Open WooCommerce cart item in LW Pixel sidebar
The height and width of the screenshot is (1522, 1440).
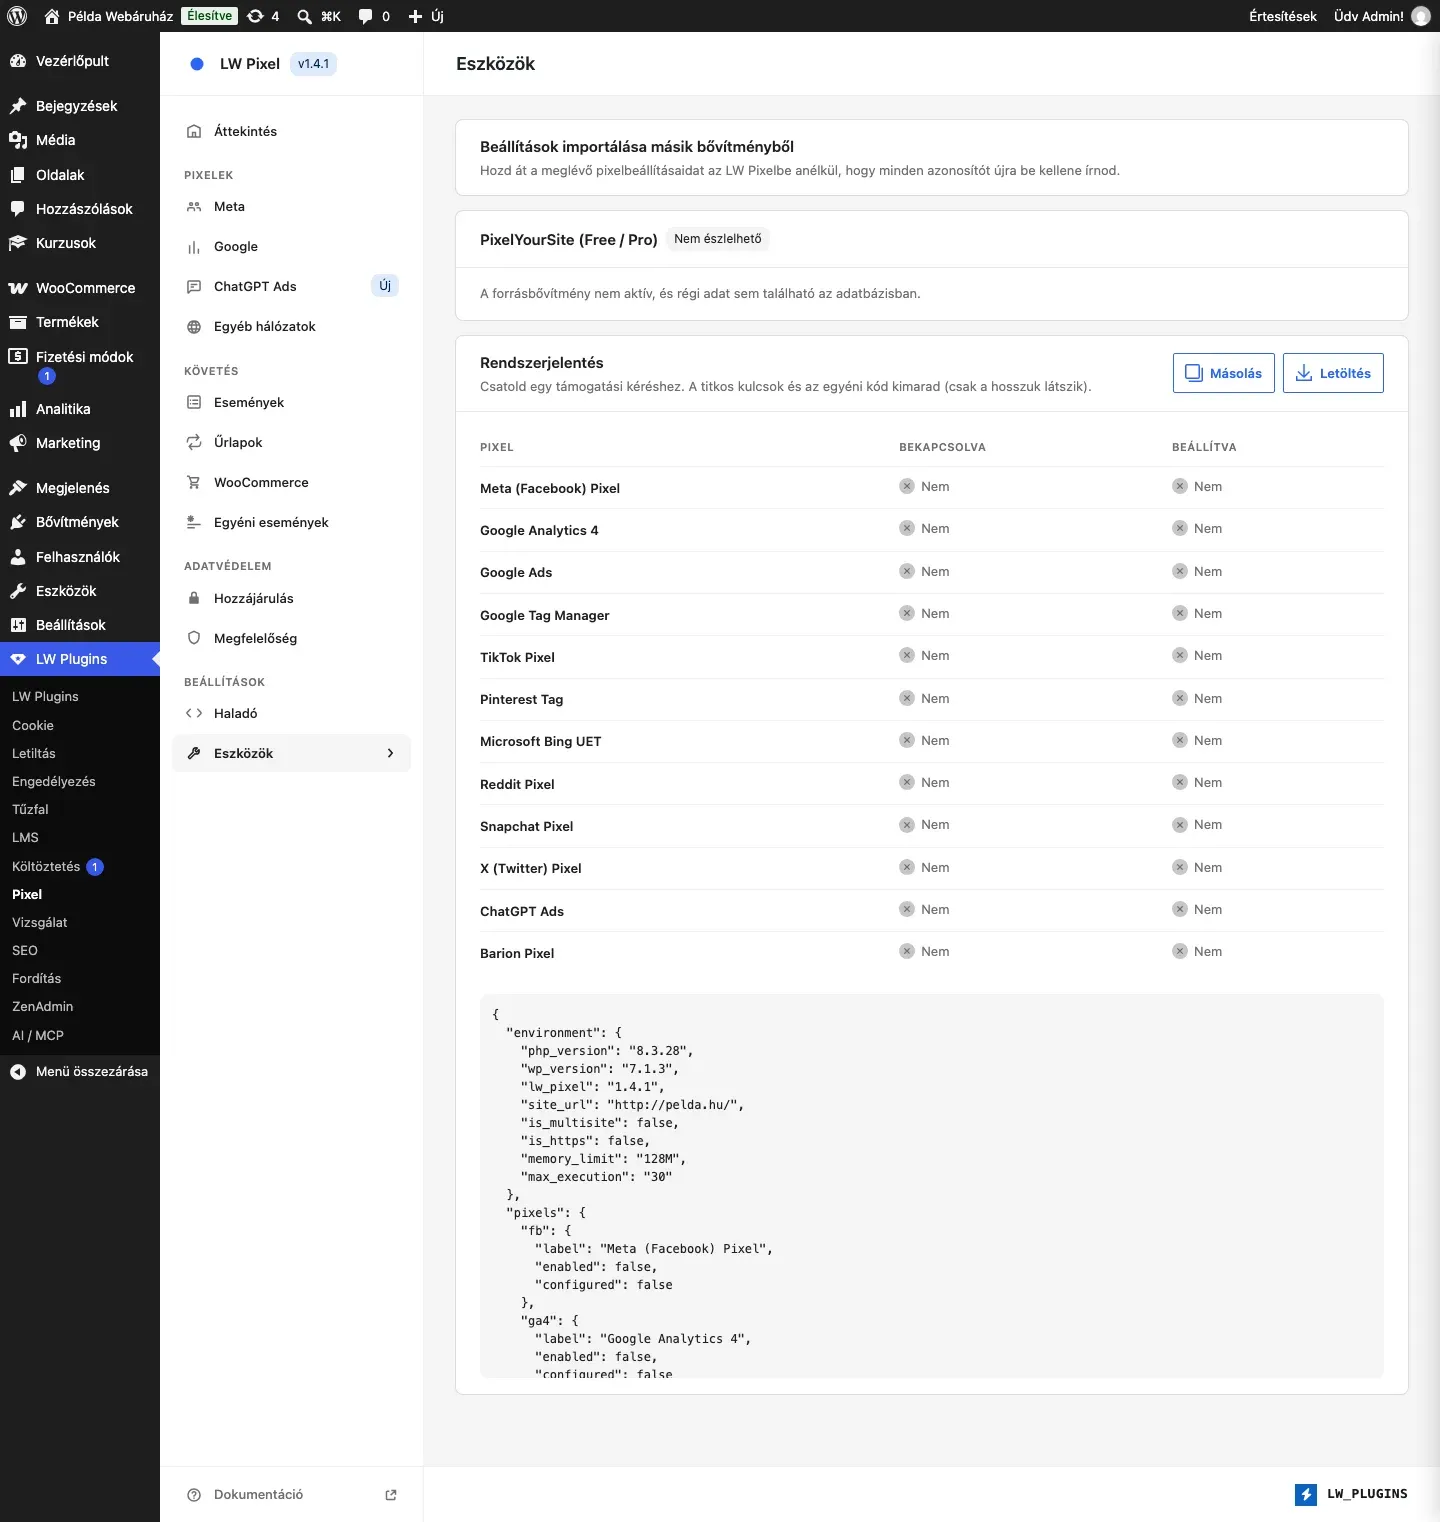pos(291,482)
